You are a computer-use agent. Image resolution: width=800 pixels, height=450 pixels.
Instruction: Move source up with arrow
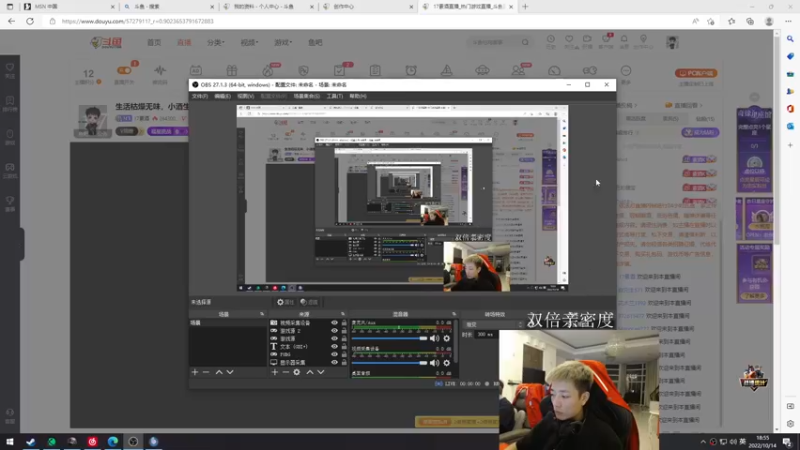[x=310, y=372]
